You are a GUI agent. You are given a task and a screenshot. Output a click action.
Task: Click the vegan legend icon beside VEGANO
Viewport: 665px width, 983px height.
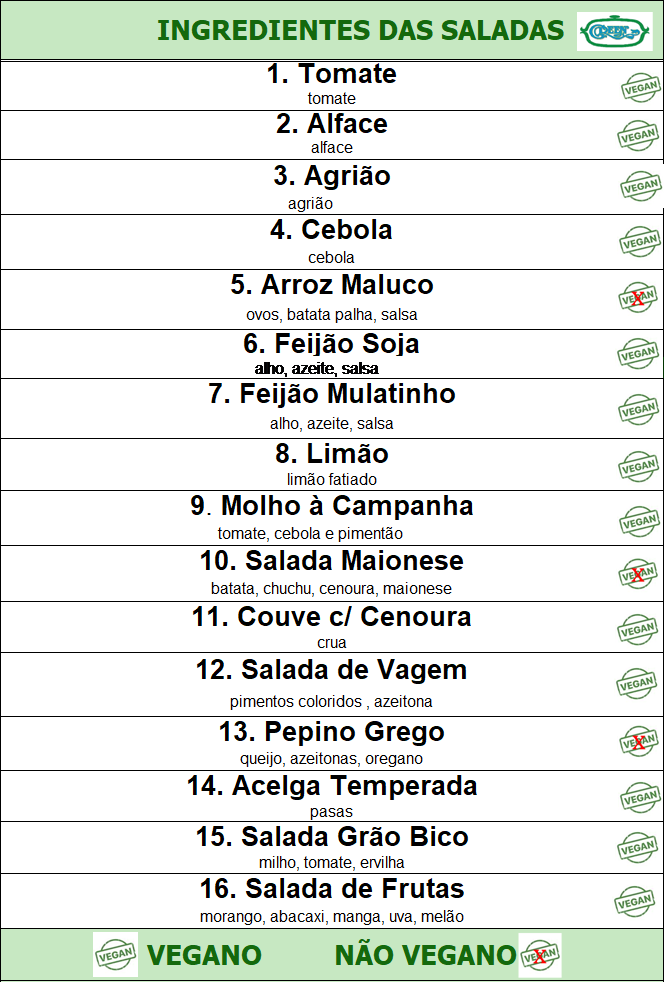(115, 955)
